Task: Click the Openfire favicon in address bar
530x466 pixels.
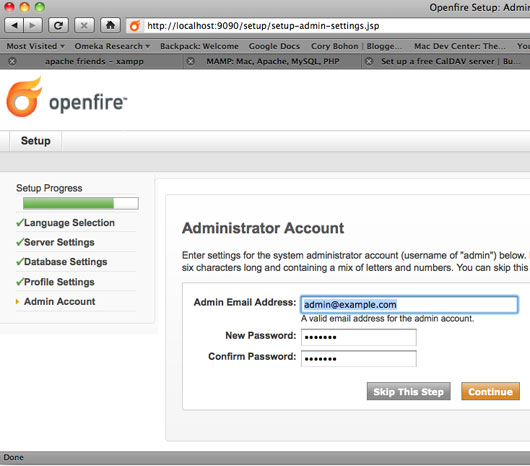Action: (135, 26)
